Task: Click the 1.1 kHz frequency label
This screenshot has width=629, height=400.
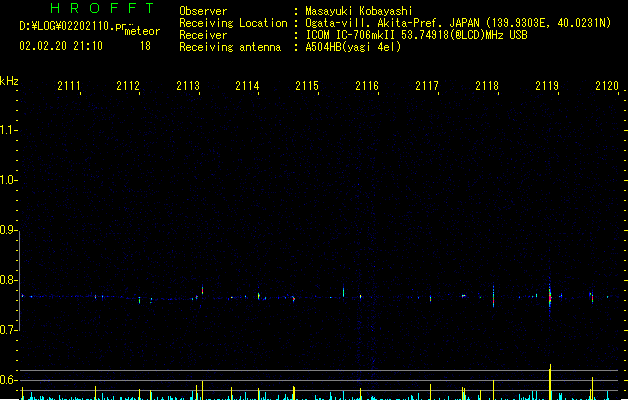Action: tap(8, 130)
